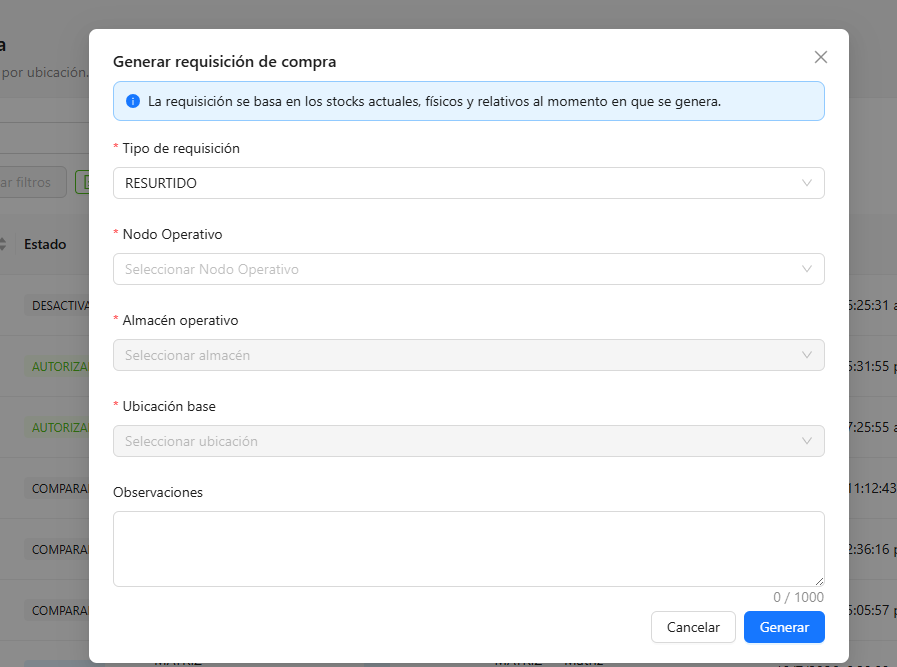Click the 'Observaciones' field label
The width and height of the screenshot is (897, 667).
158,492
